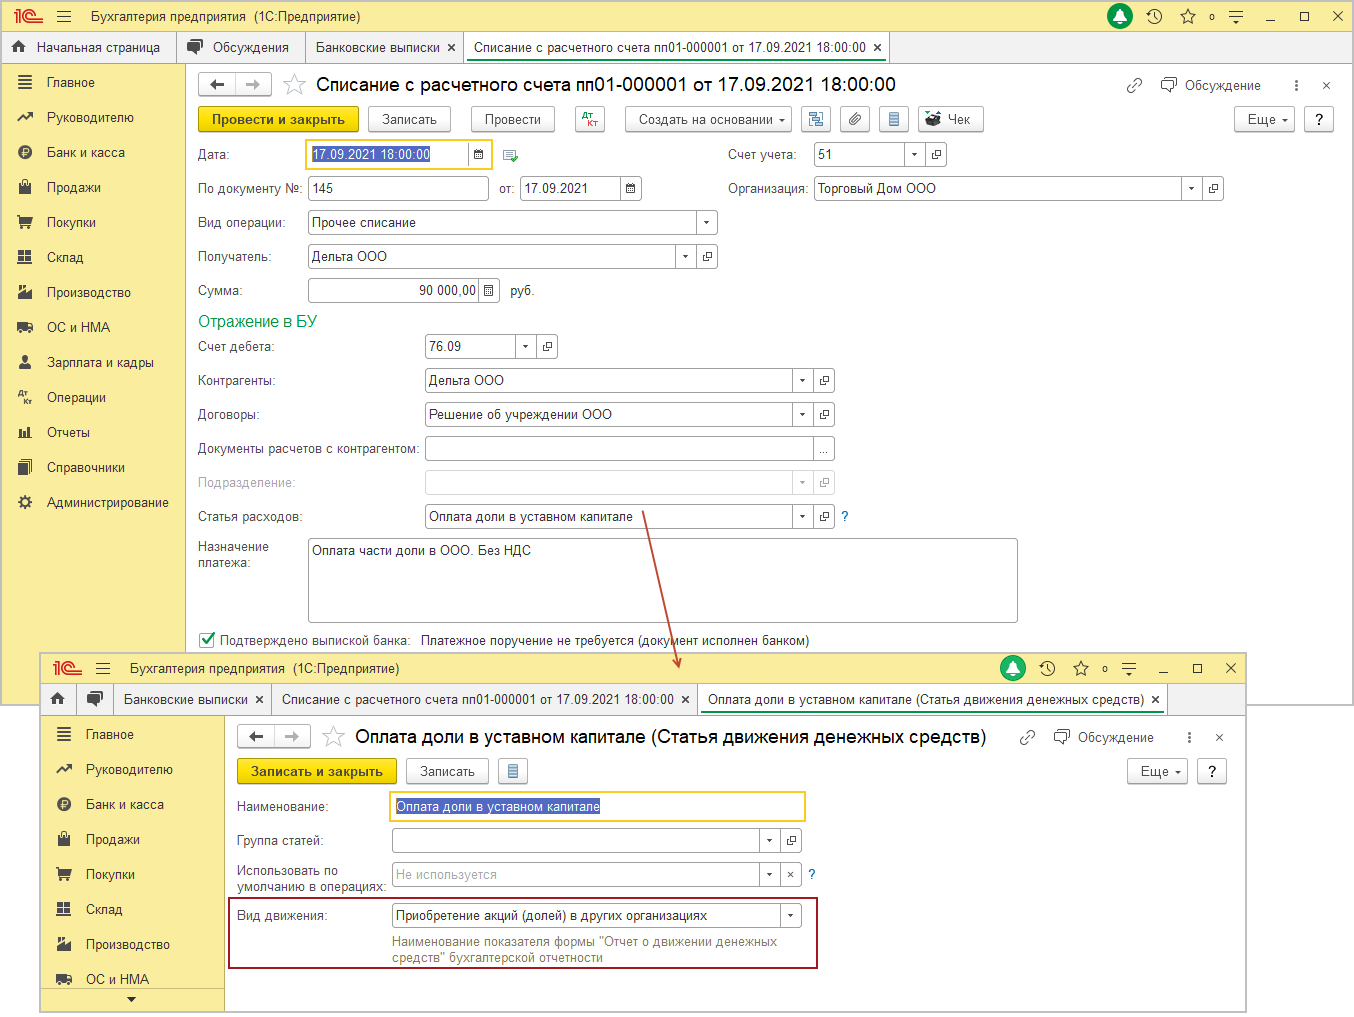Open calendar picker for the Дата field
Screen dimensions: 1354x1017
479,154
